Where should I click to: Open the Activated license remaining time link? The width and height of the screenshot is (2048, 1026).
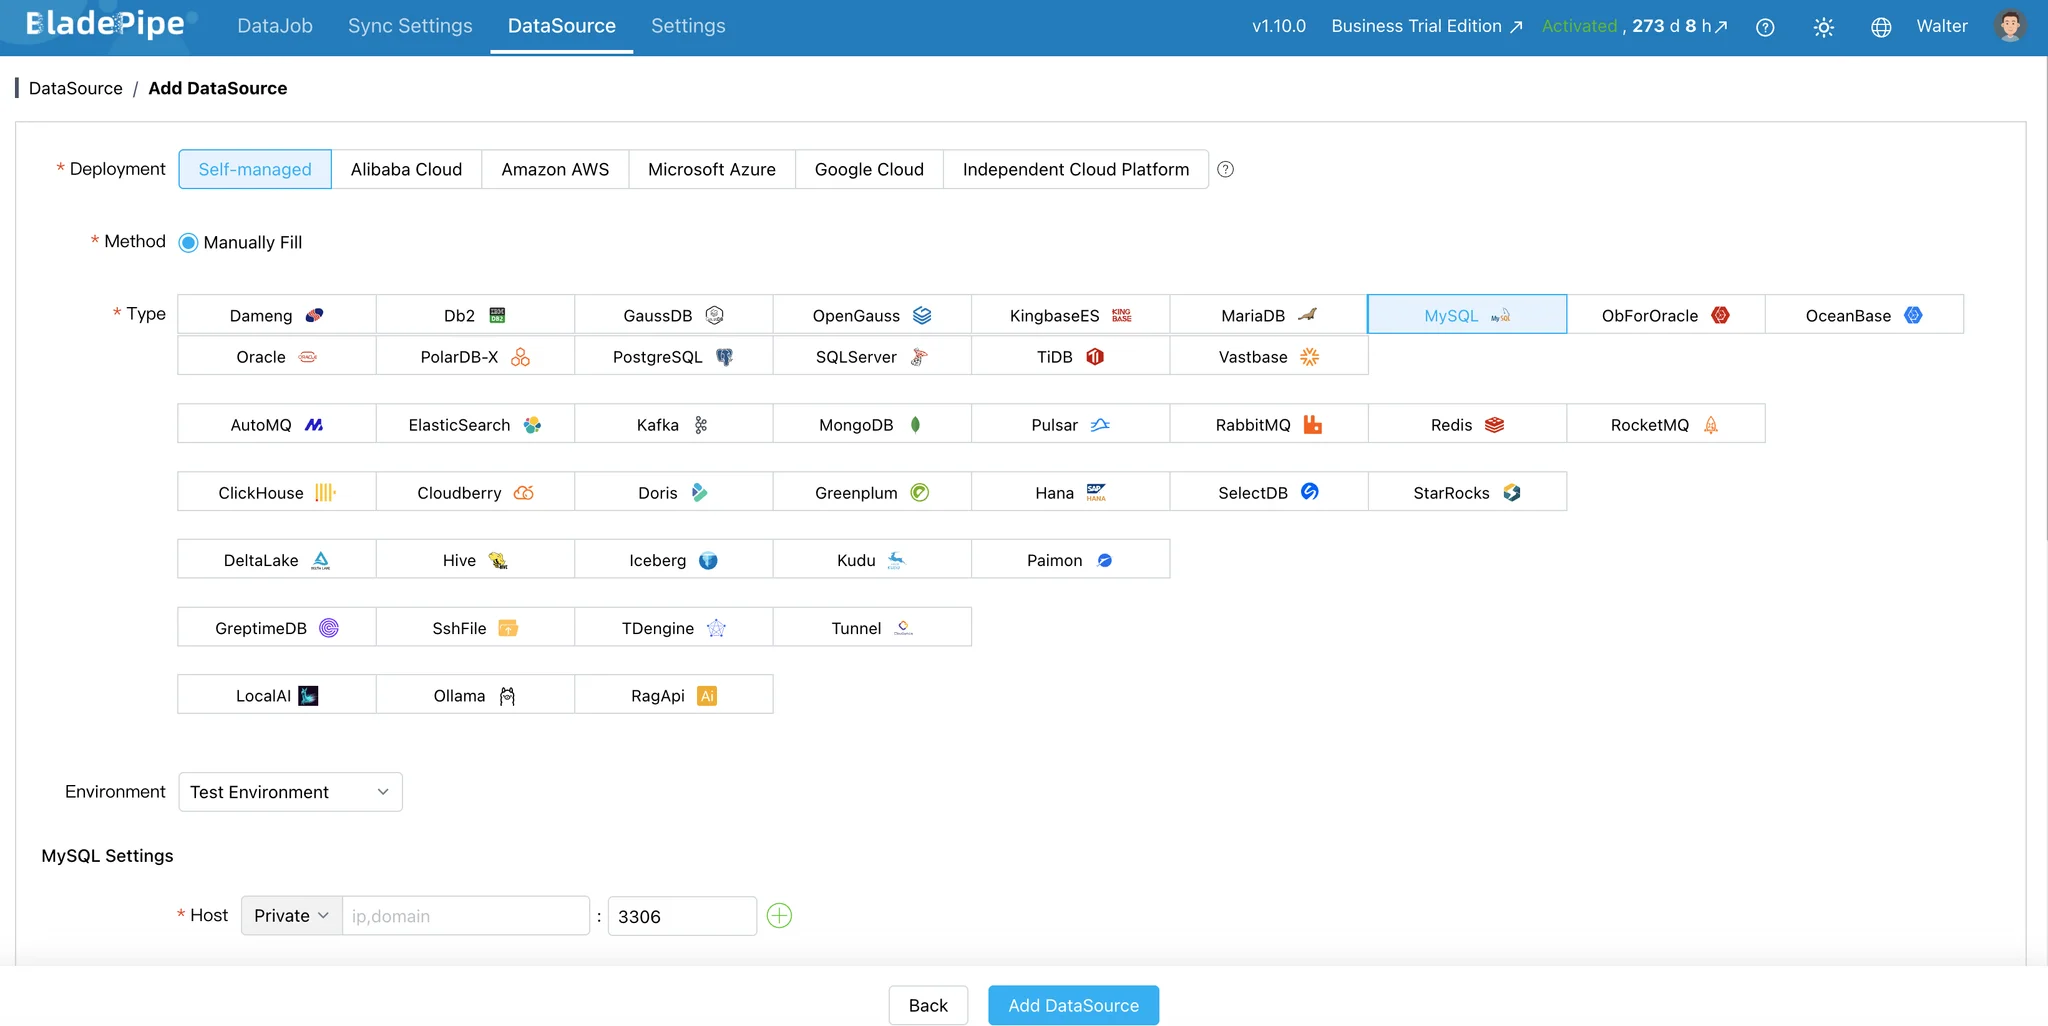1634,26
